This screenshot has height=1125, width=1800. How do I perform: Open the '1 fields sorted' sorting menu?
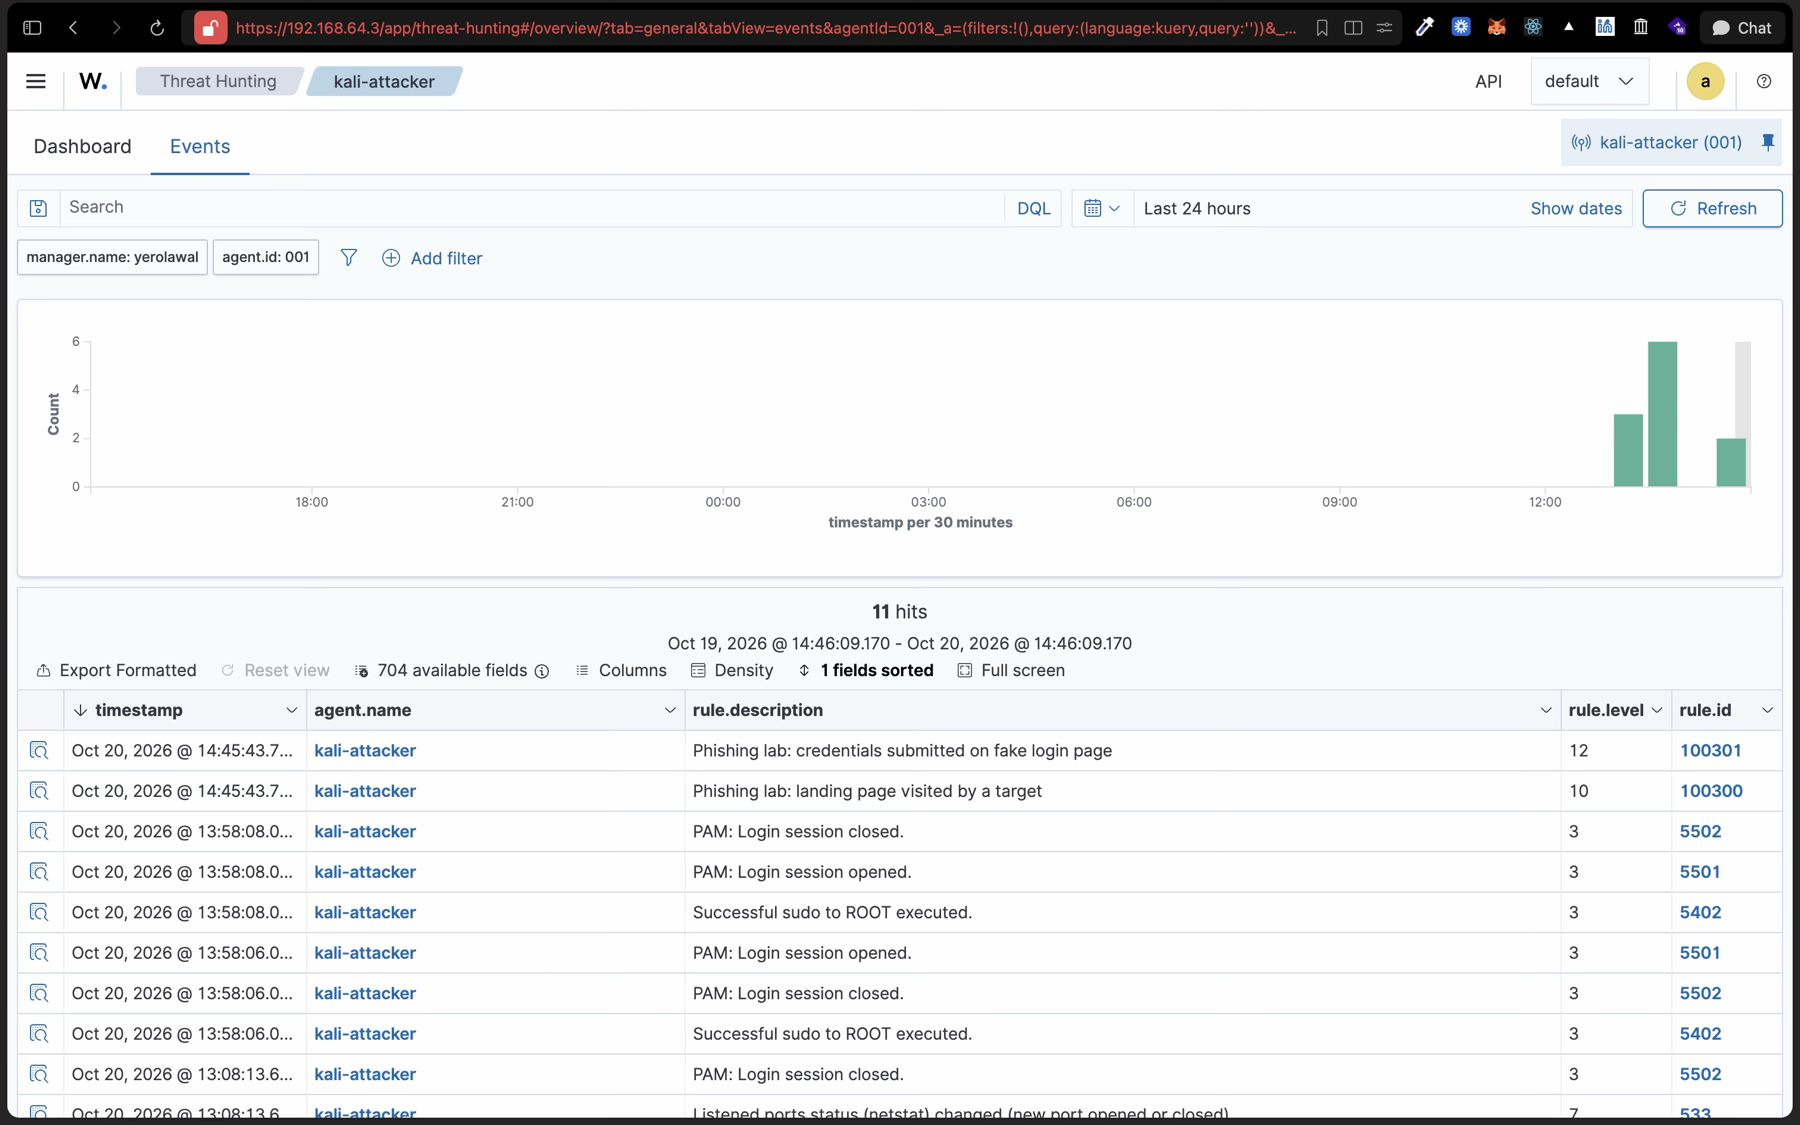pyautogui.click(x=865, y=670)
